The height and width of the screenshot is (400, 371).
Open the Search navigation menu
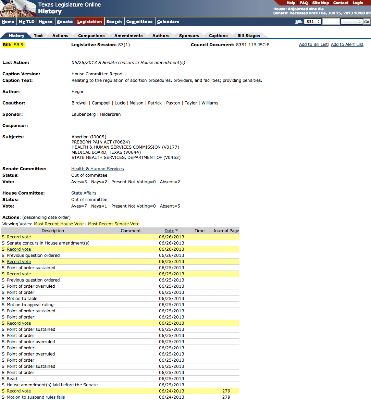pyautogui.click(x=114, y=22)
